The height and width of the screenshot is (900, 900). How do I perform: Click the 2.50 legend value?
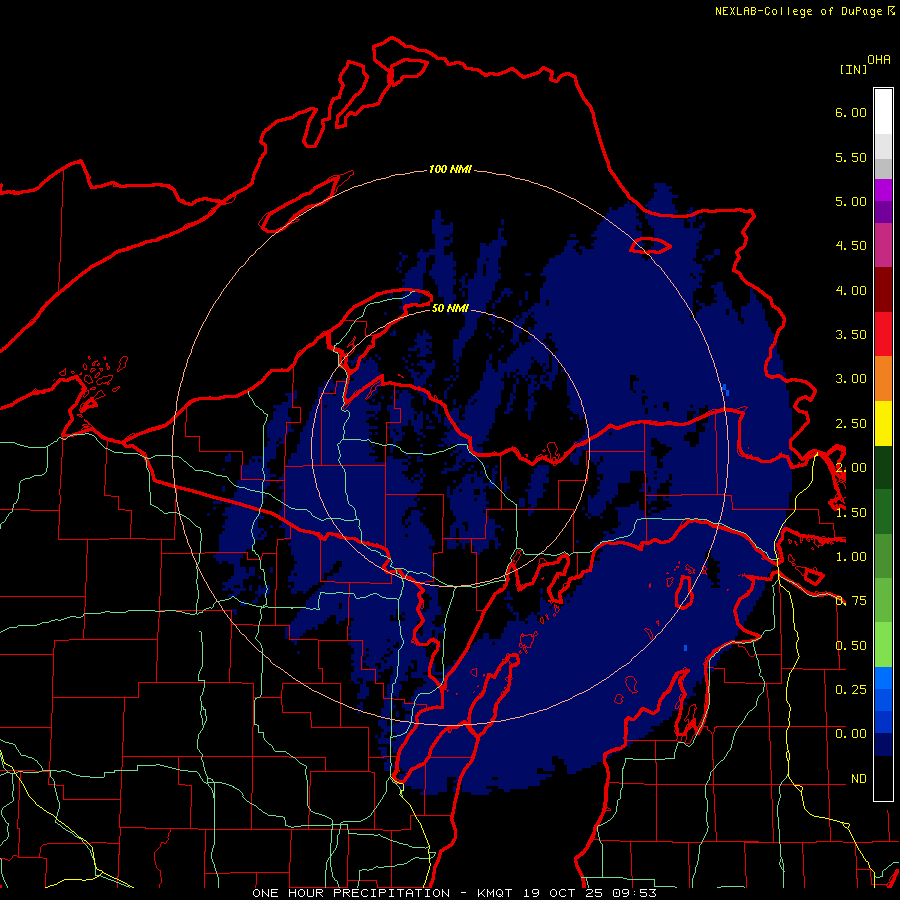851,424
